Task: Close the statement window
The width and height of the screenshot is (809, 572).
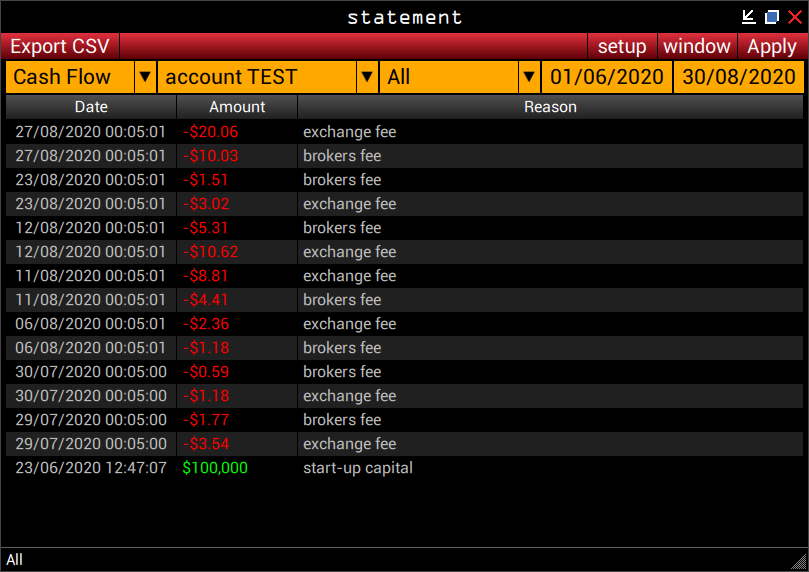Action: pyautogui.click(x=795, y=17)
